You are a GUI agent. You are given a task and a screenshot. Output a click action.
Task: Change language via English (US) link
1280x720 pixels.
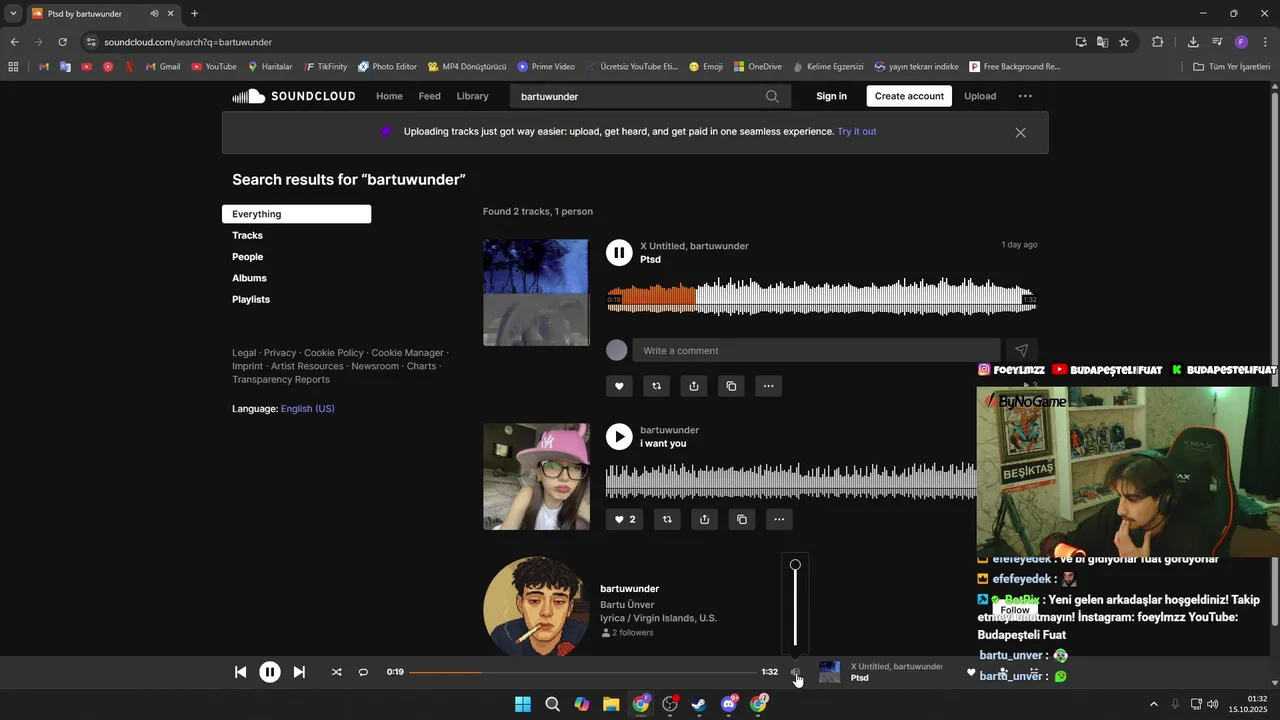pos(308,409)
